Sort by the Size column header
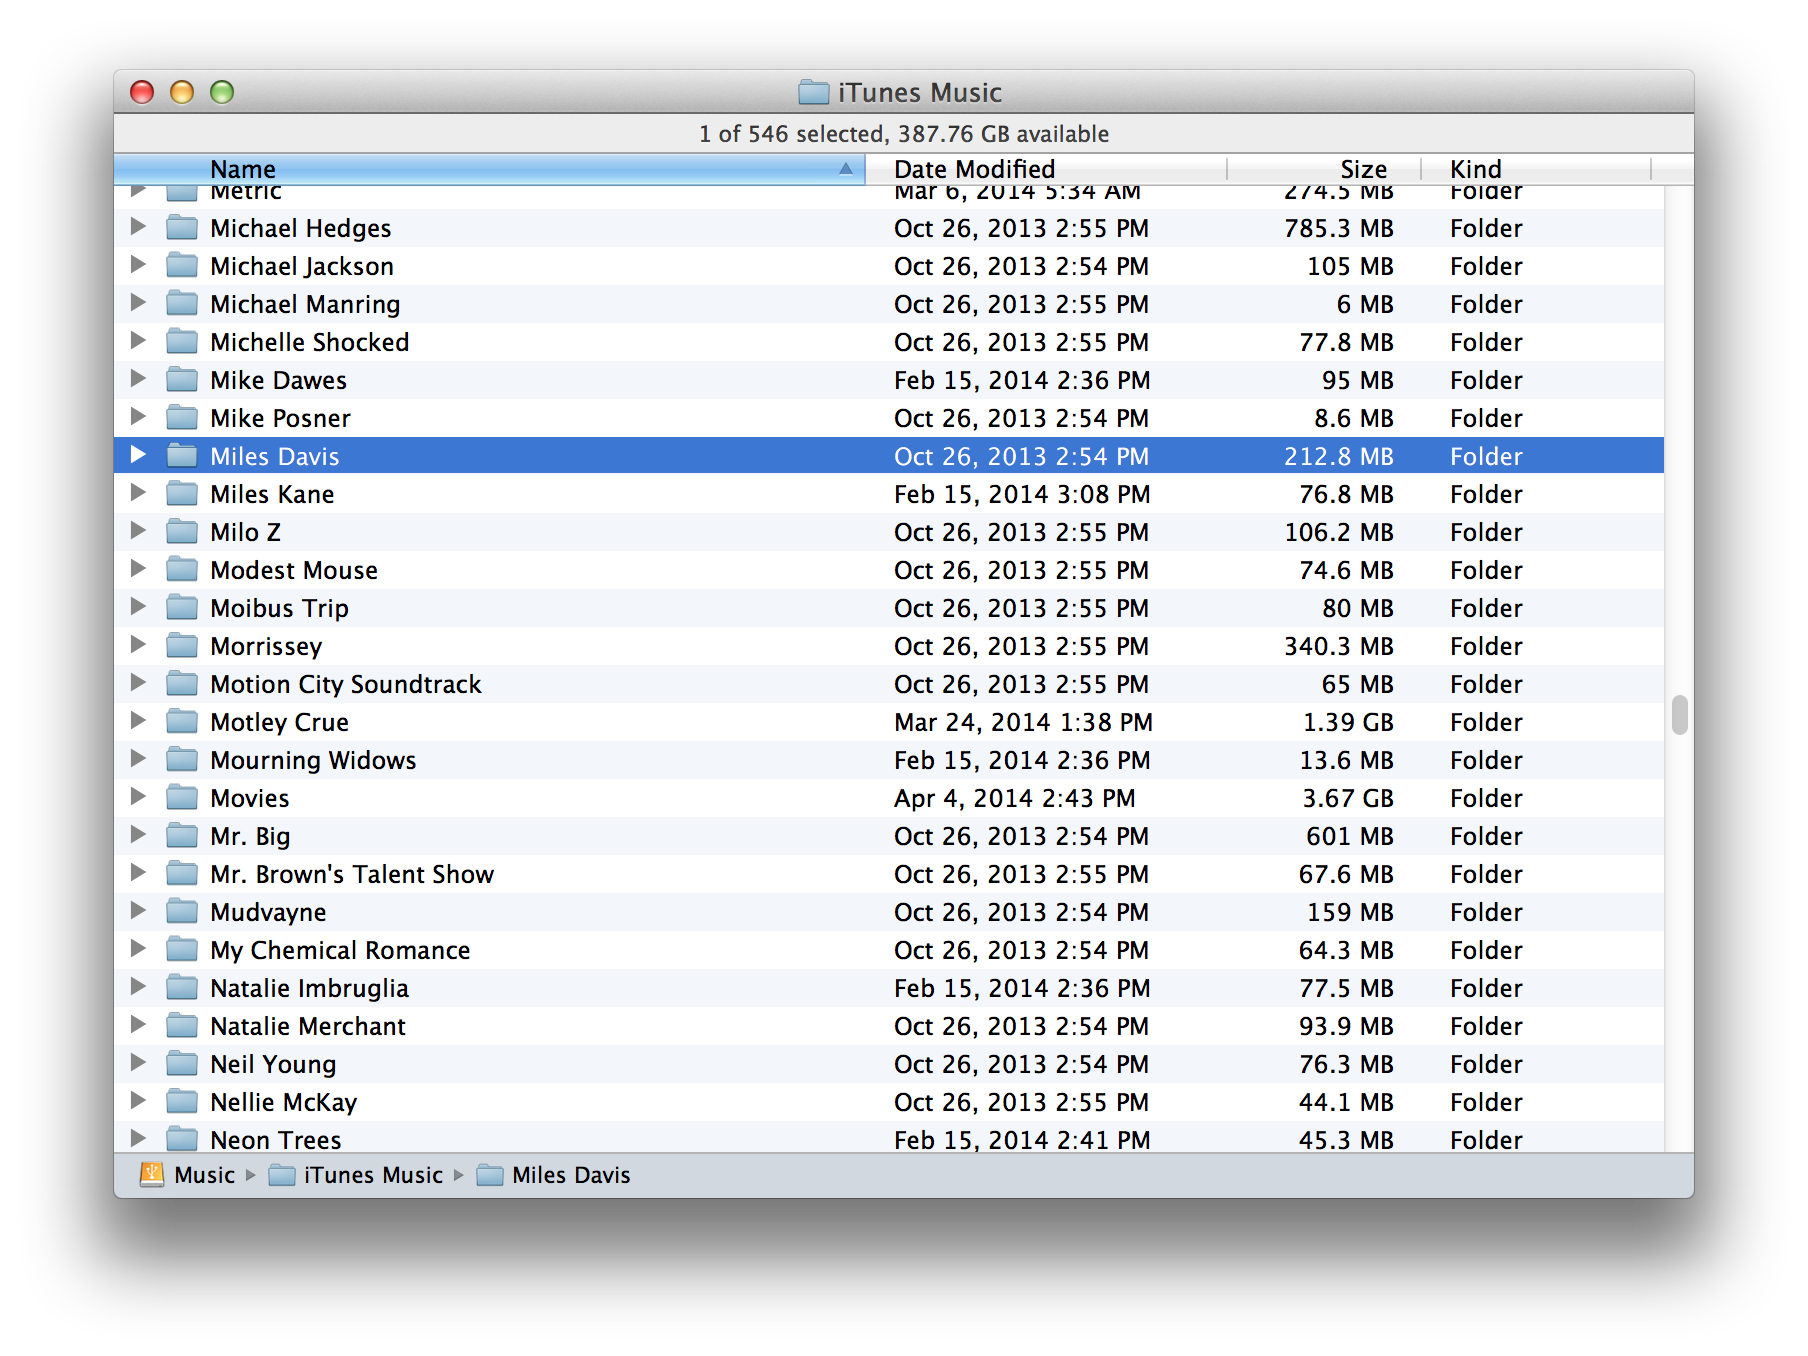1808x1356 pixels. click(x=1324, y=169)
